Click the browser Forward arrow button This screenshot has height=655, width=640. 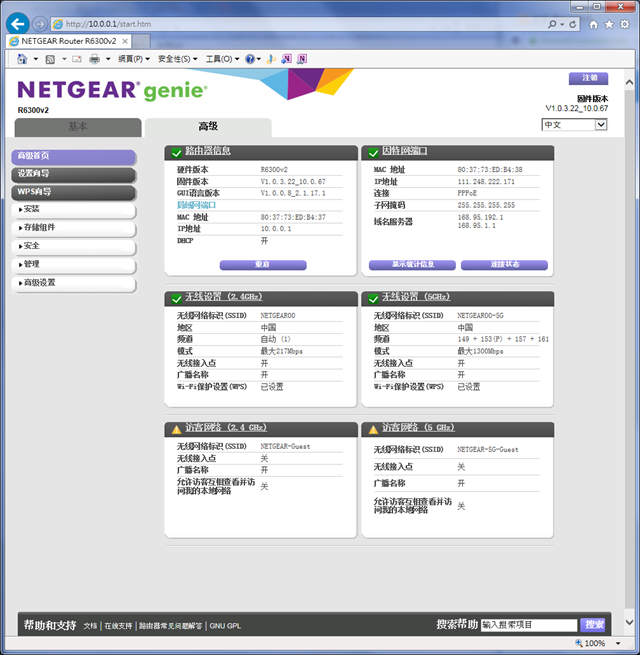coord(40,24)
